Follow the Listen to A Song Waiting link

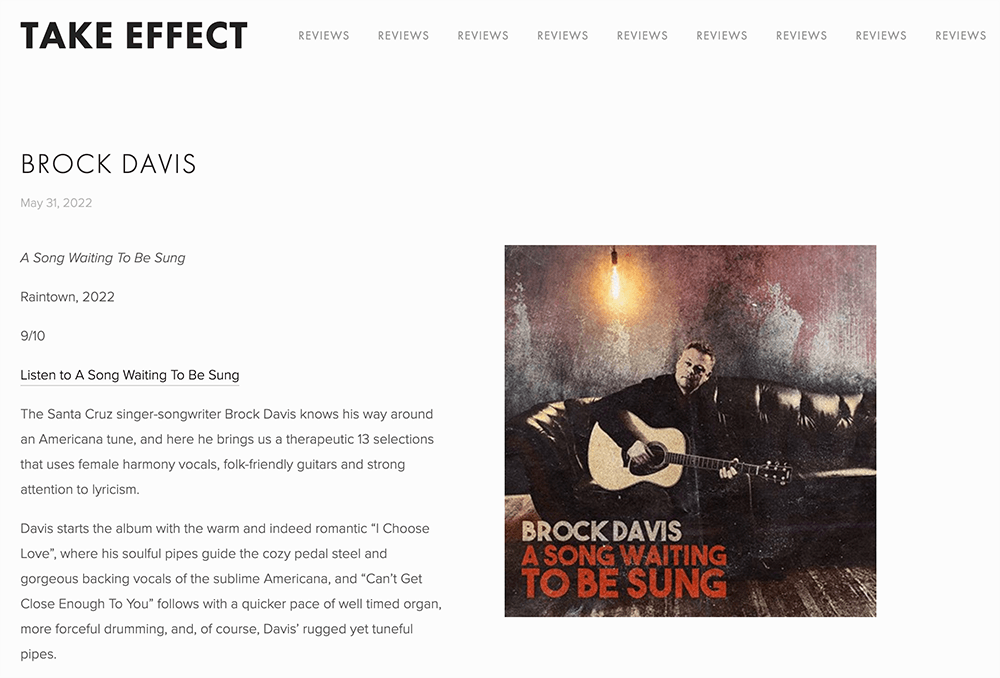coord(129,375)
